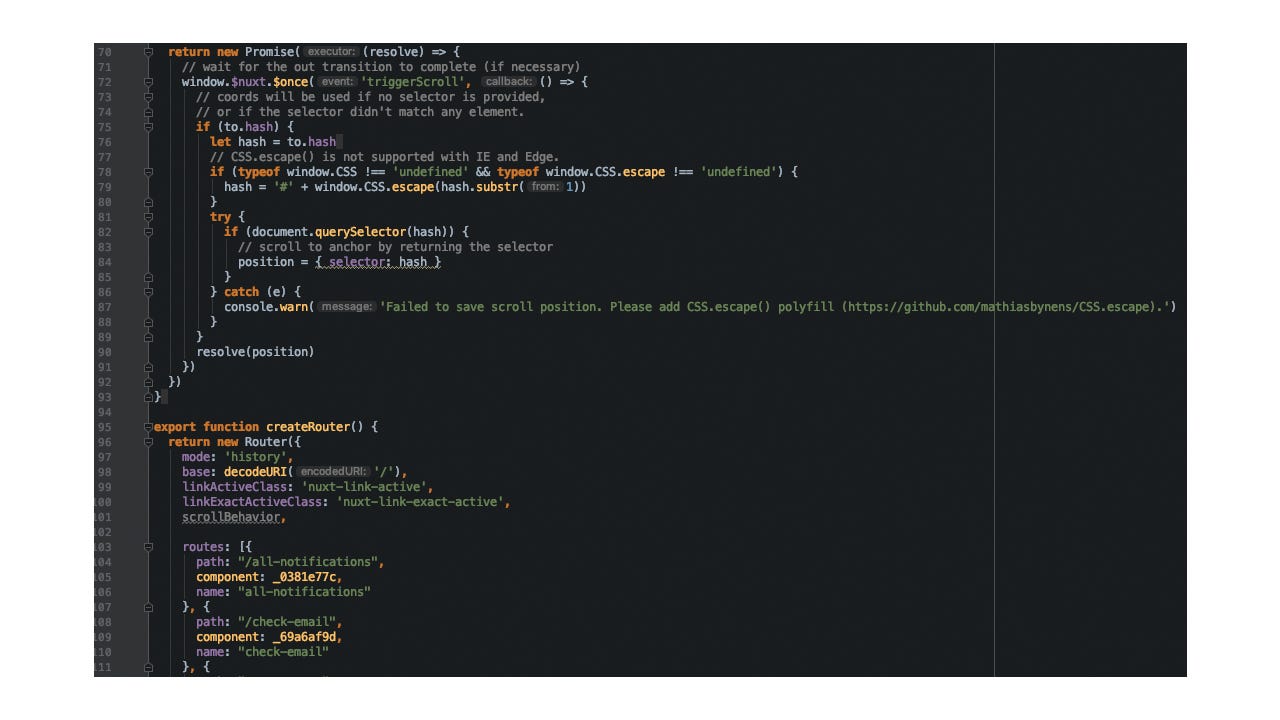Viewport: 1280px width, 720px height.
Task: Collapse the $once callback block on line 72
Action: [147, 81]
